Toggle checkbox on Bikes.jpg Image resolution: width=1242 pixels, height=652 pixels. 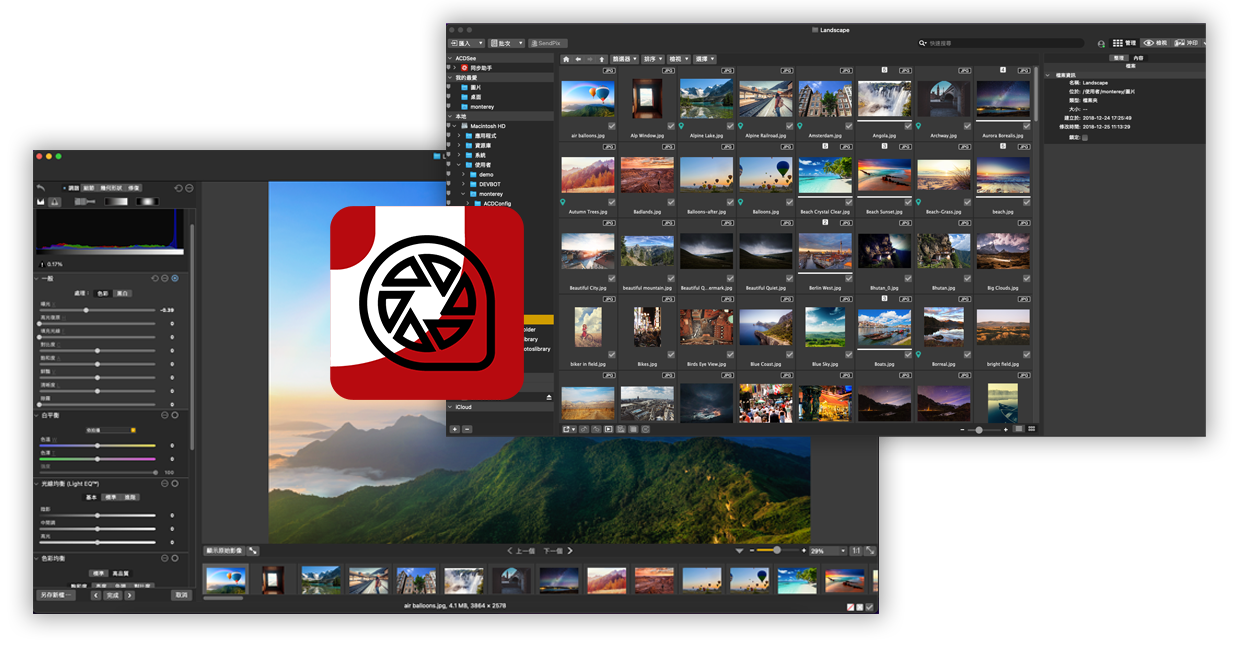pos(670,355)
